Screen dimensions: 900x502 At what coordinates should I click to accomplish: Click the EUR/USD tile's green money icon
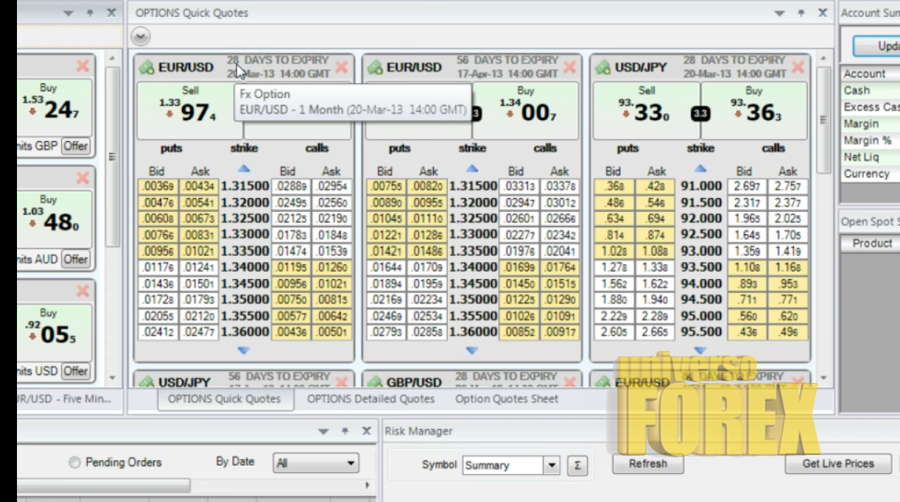click(147, 67)
